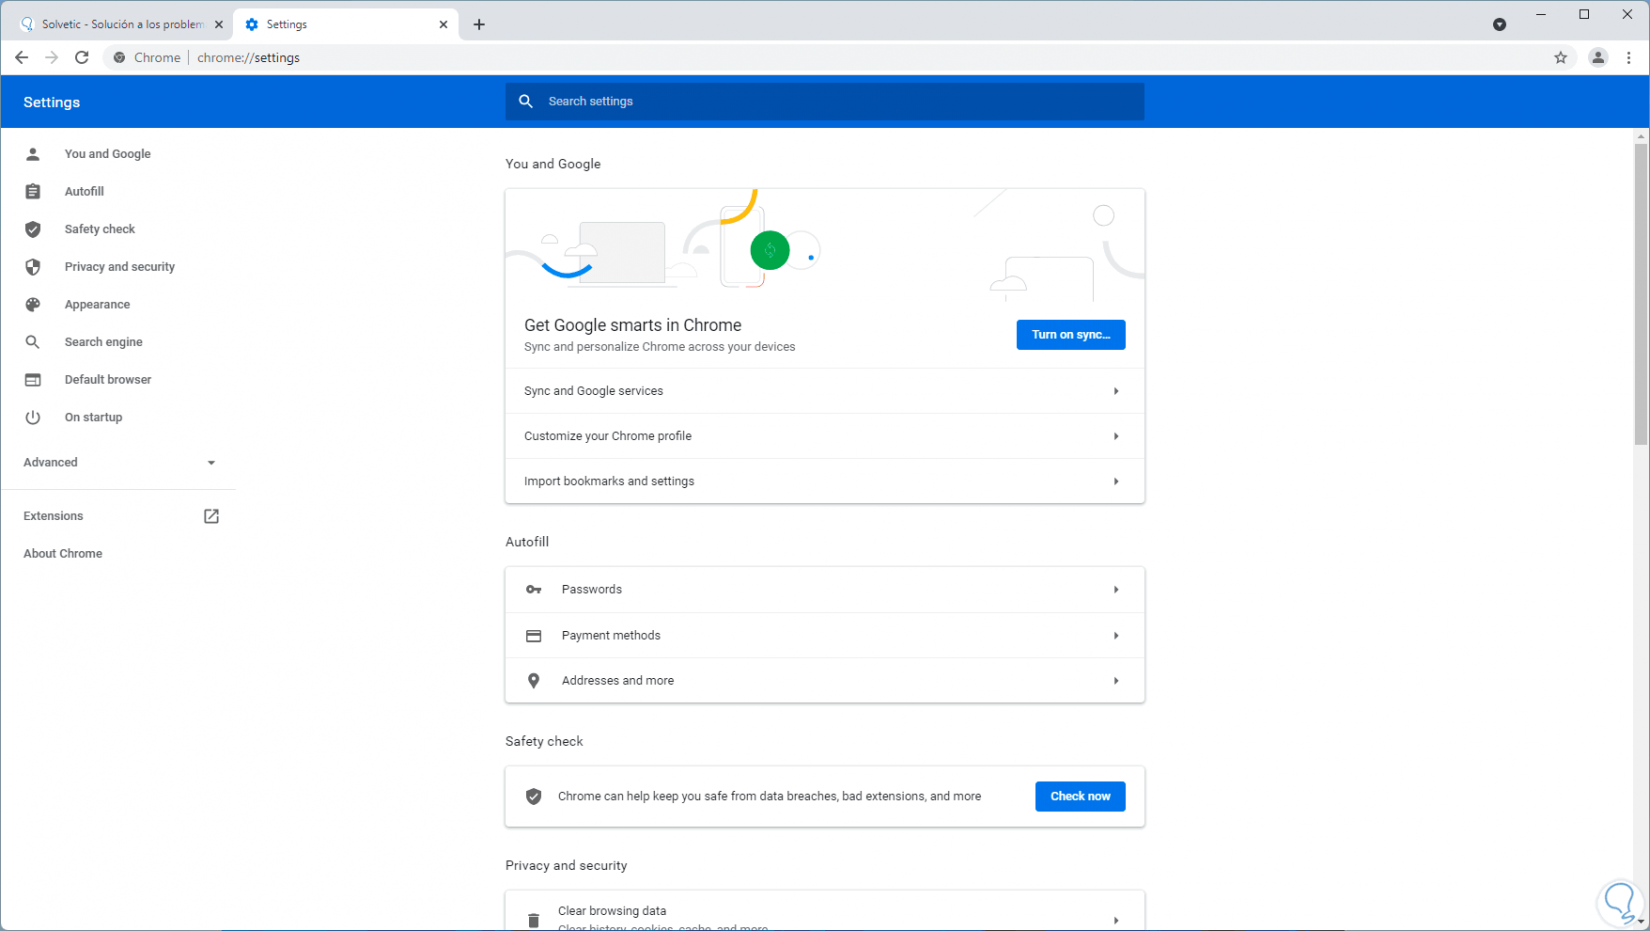Open the Extensions link in sidebar

coord(54,516)
